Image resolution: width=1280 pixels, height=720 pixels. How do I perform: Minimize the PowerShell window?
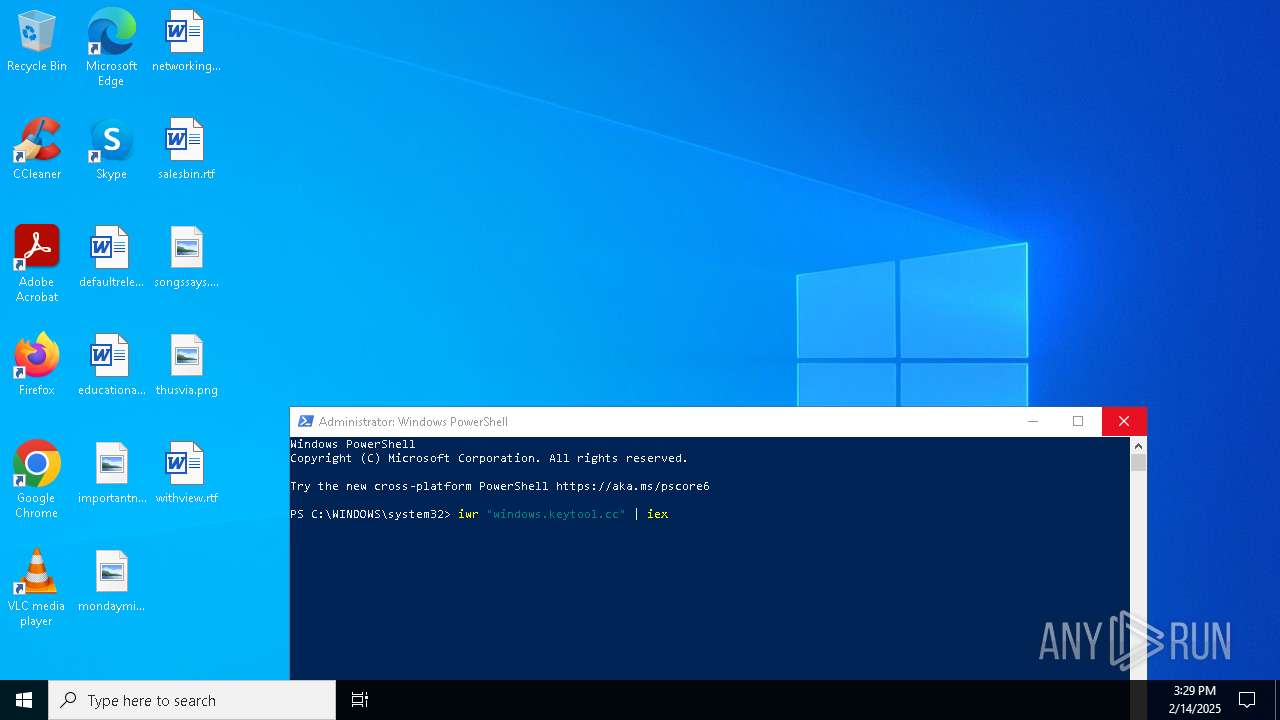(1033, 421)
